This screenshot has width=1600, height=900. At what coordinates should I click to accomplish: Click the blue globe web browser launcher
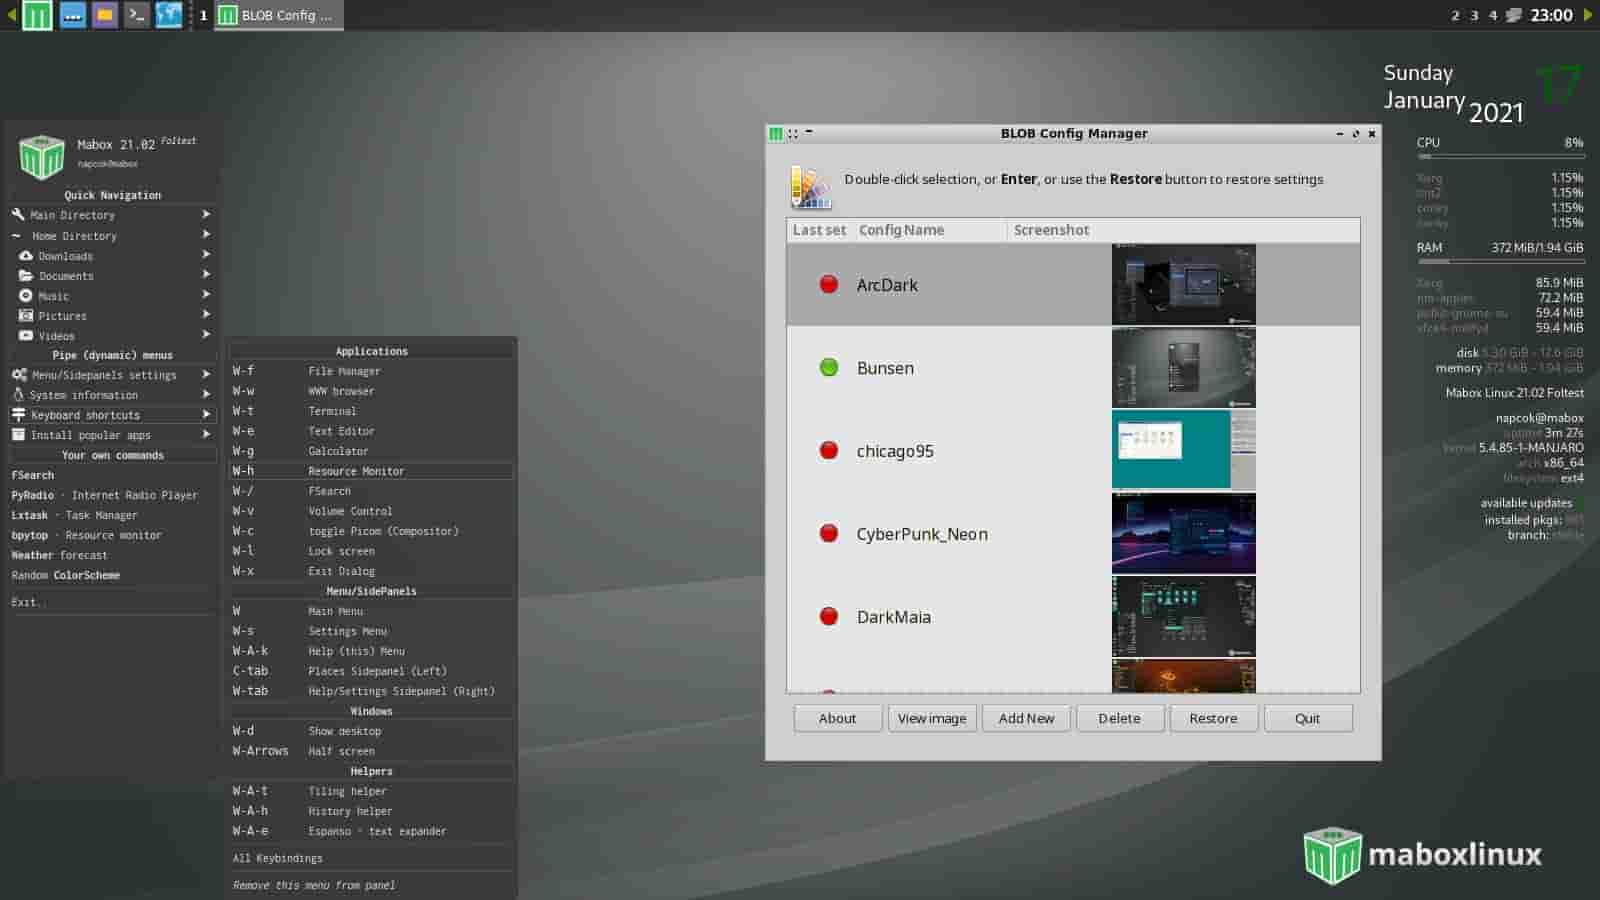pos(169,15)
